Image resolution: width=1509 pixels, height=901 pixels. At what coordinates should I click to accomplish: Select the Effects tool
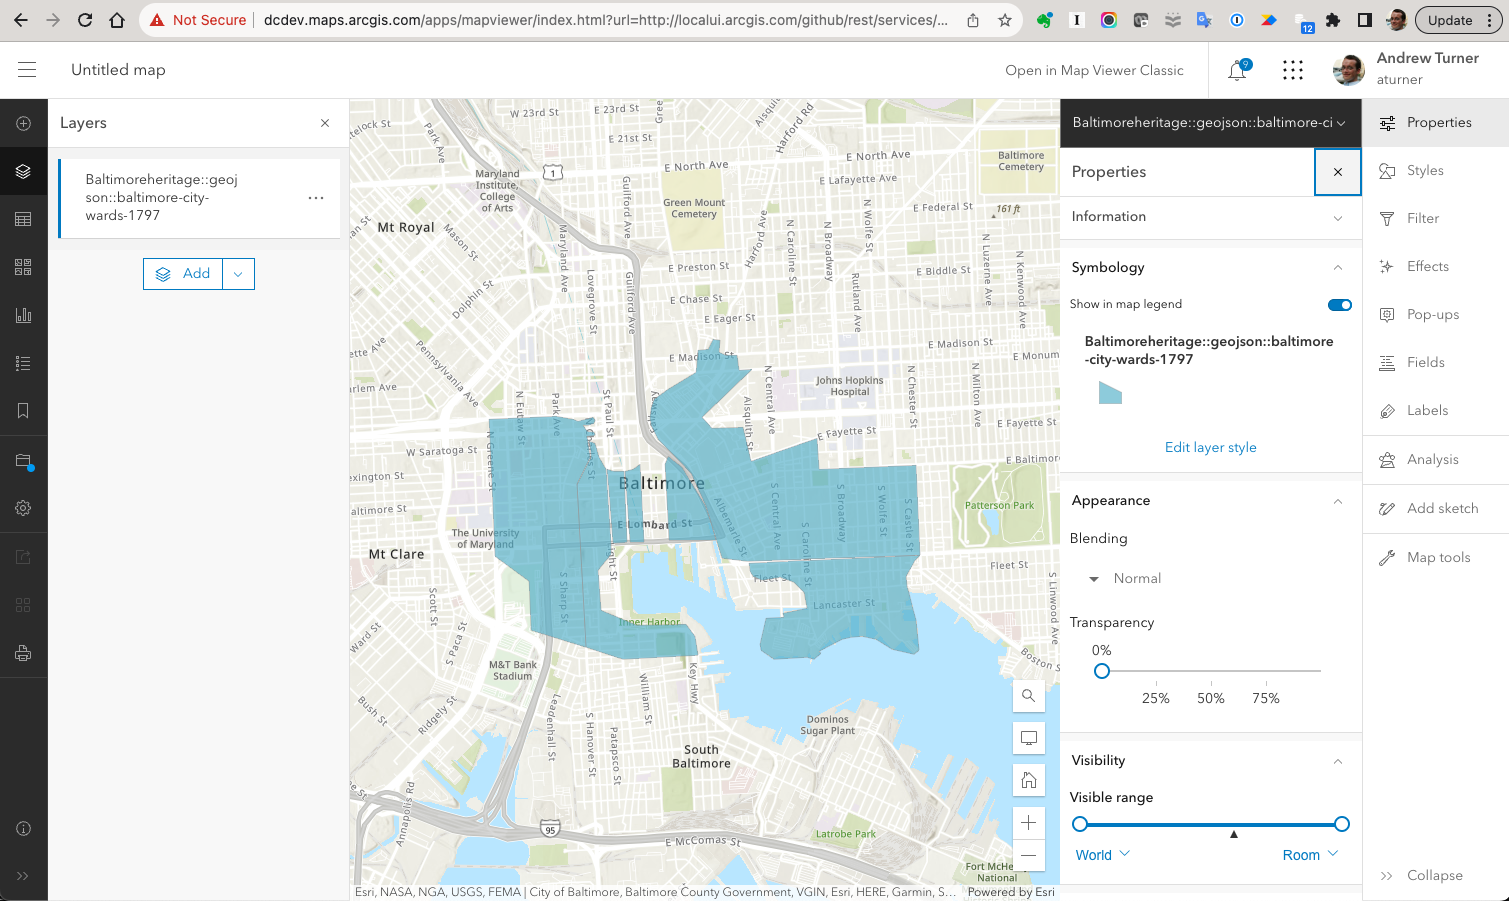point(1426,266)
